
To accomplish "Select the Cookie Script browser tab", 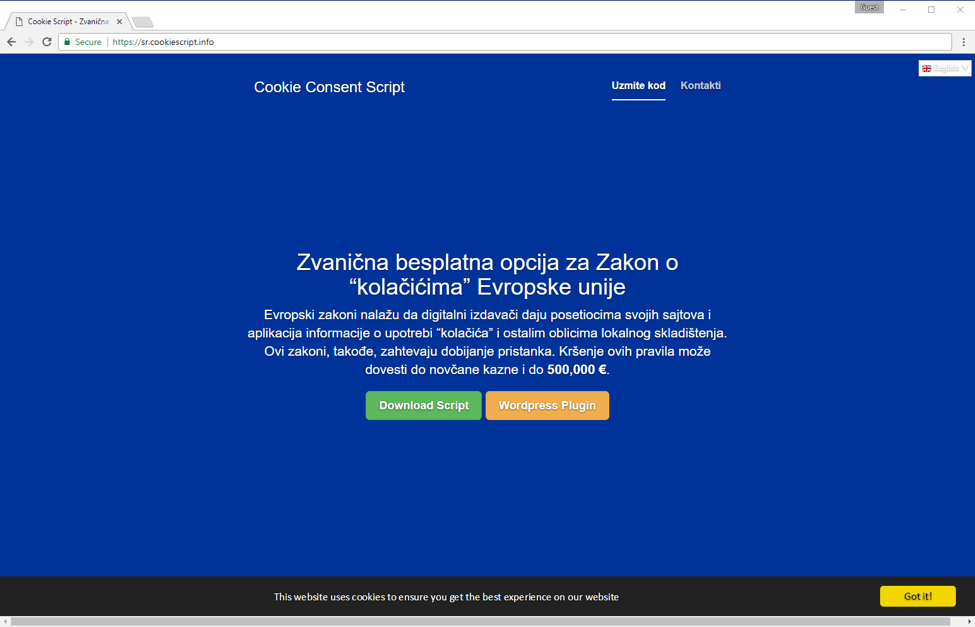I will coord(68,22).
